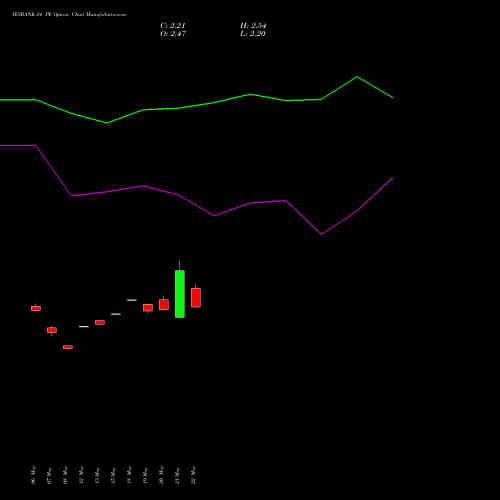Click the red candle for 07 May
Image resolution: width=500 pixels, height=500 pixels.
(x=52, y=330)
